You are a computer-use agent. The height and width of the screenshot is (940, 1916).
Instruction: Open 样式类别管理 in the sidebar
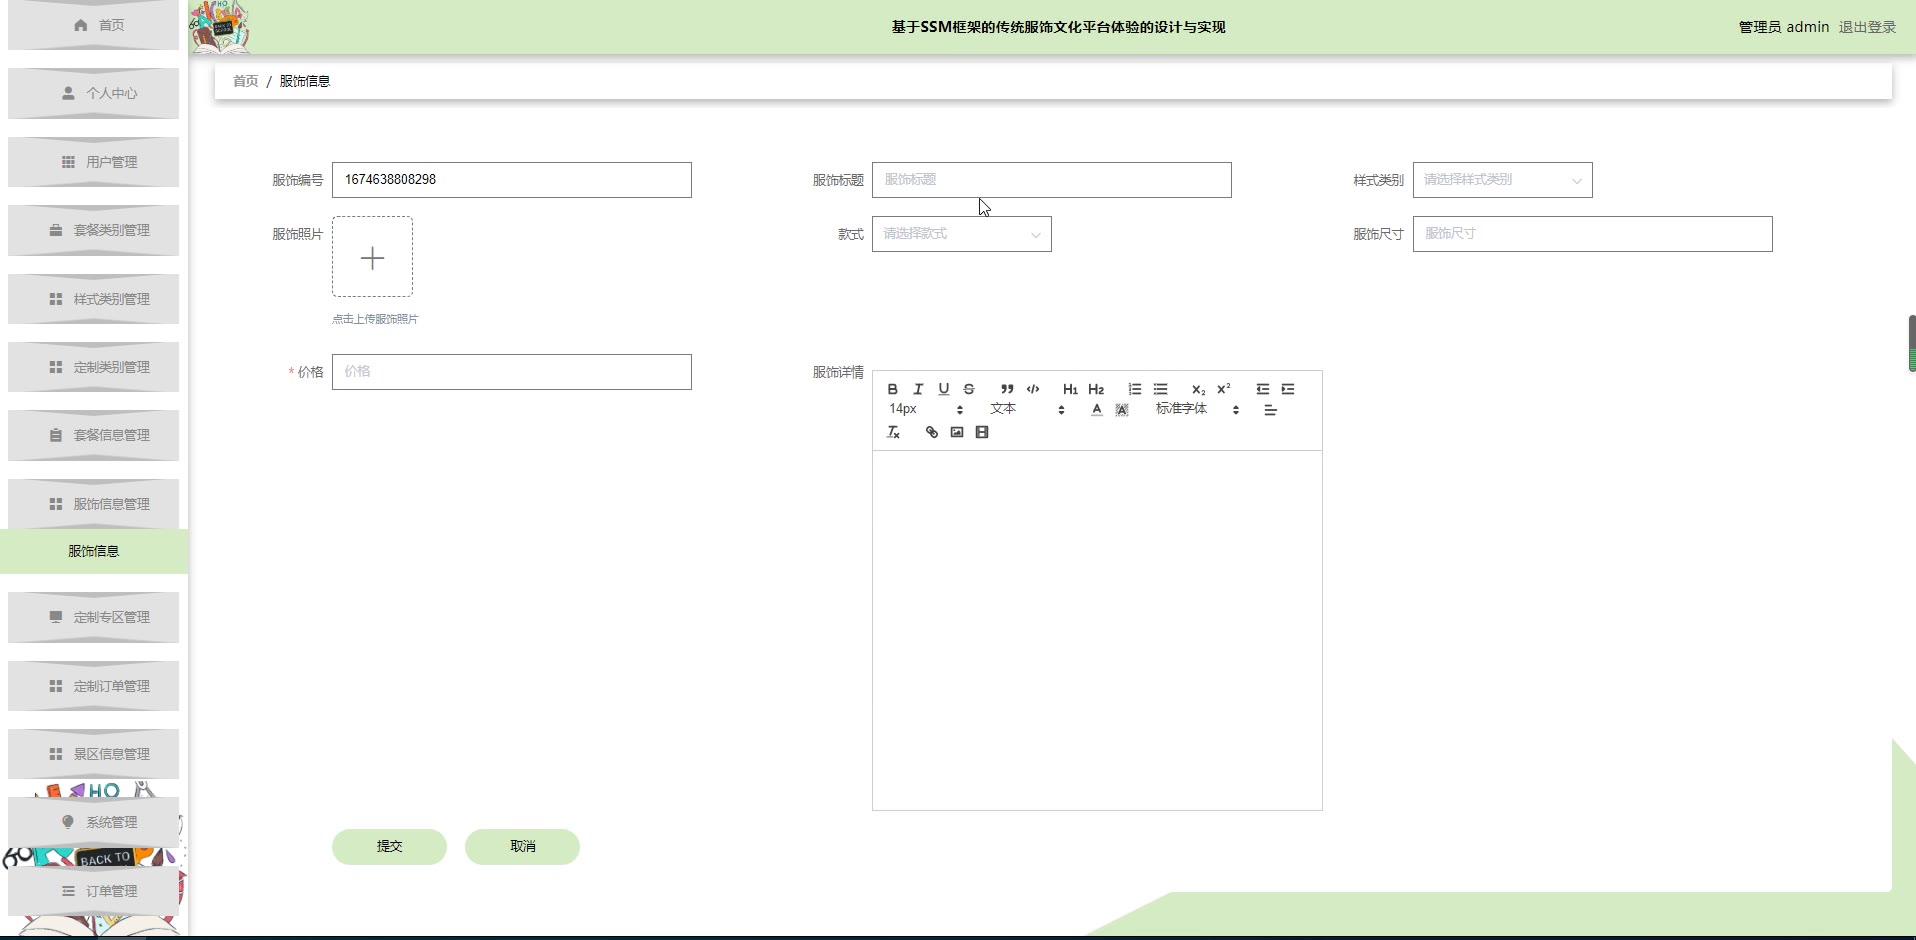click(x=94, y=299)
